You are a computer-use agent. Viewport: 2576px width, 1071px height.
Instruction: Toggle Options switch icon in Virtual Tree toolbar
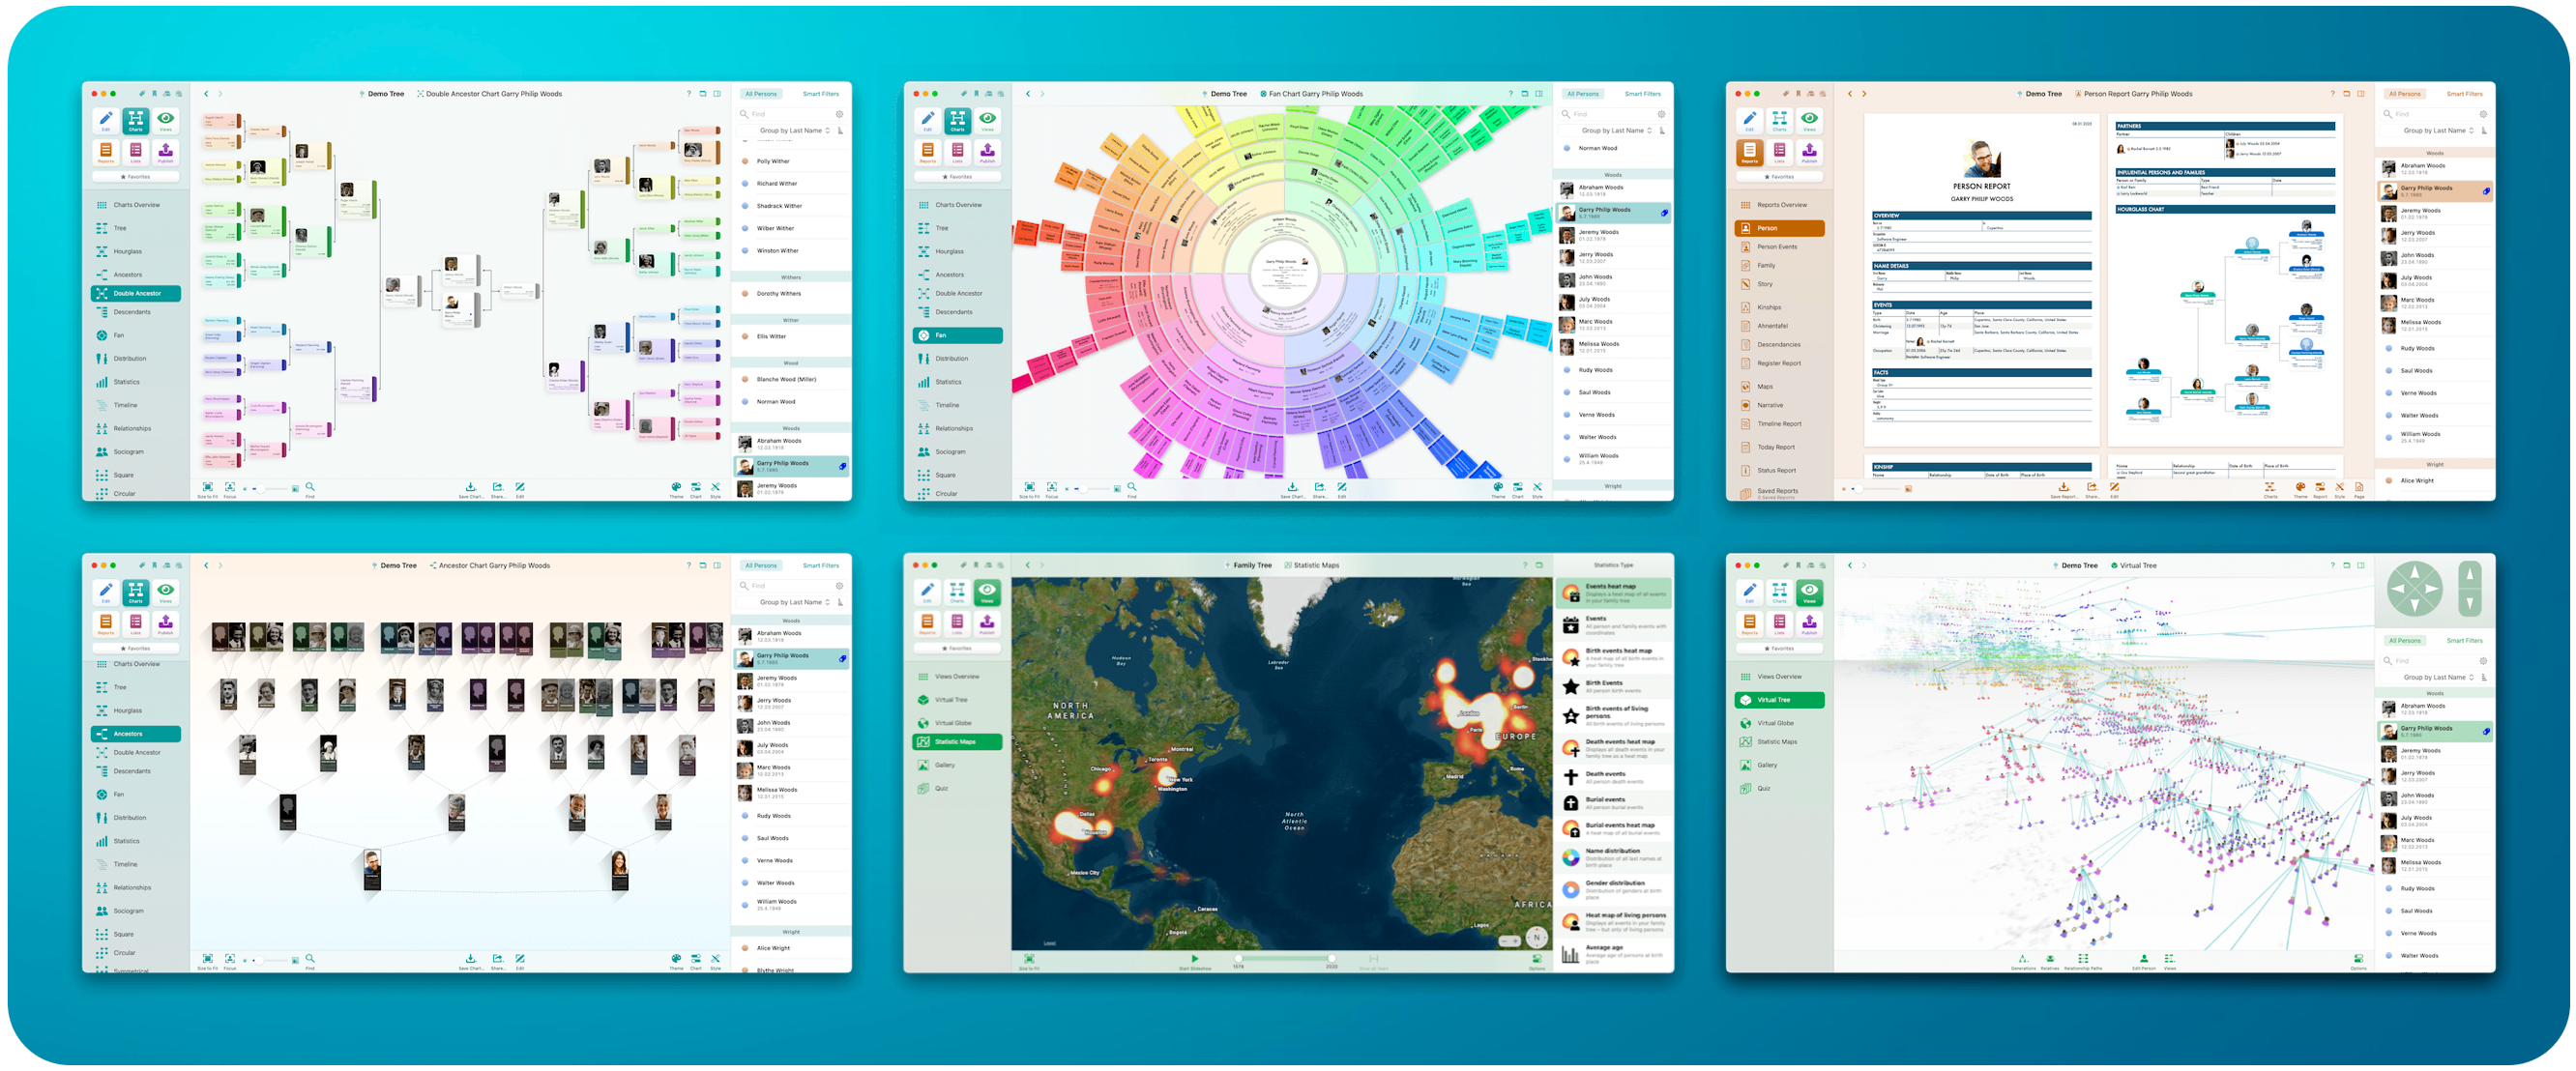coord(2358,959)
